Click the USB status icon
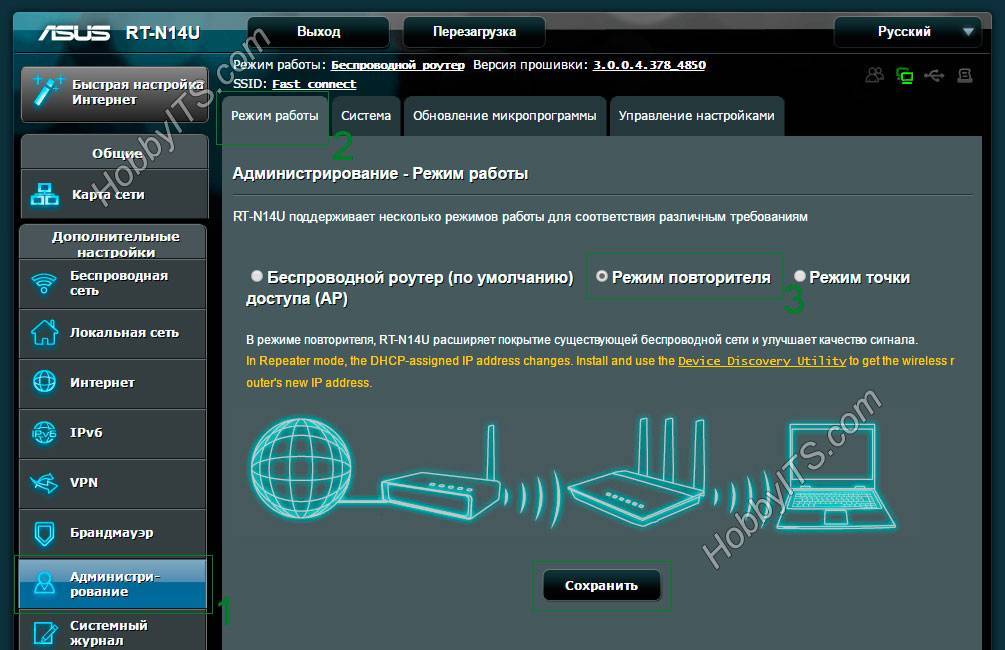This screenshot has width=1005, height=650. [x=935, y=75]
